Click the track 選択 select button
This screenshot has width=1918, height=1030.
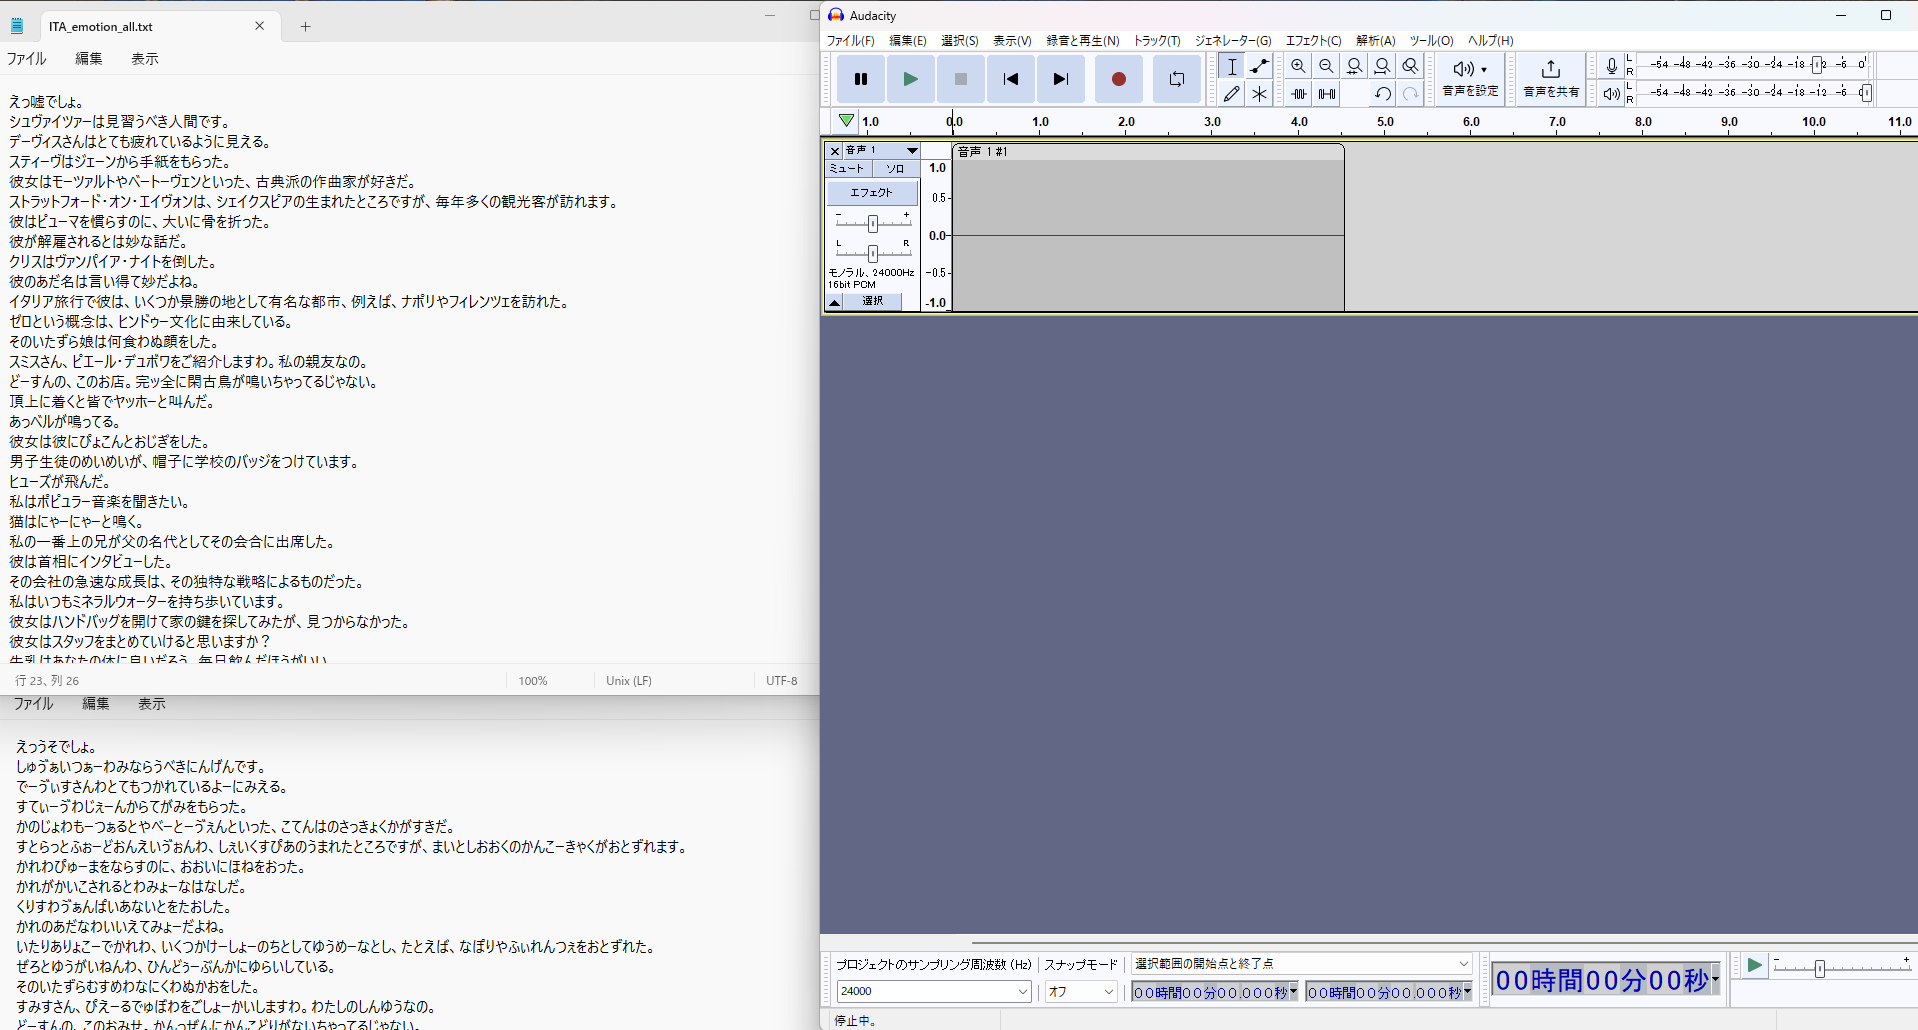873,302
